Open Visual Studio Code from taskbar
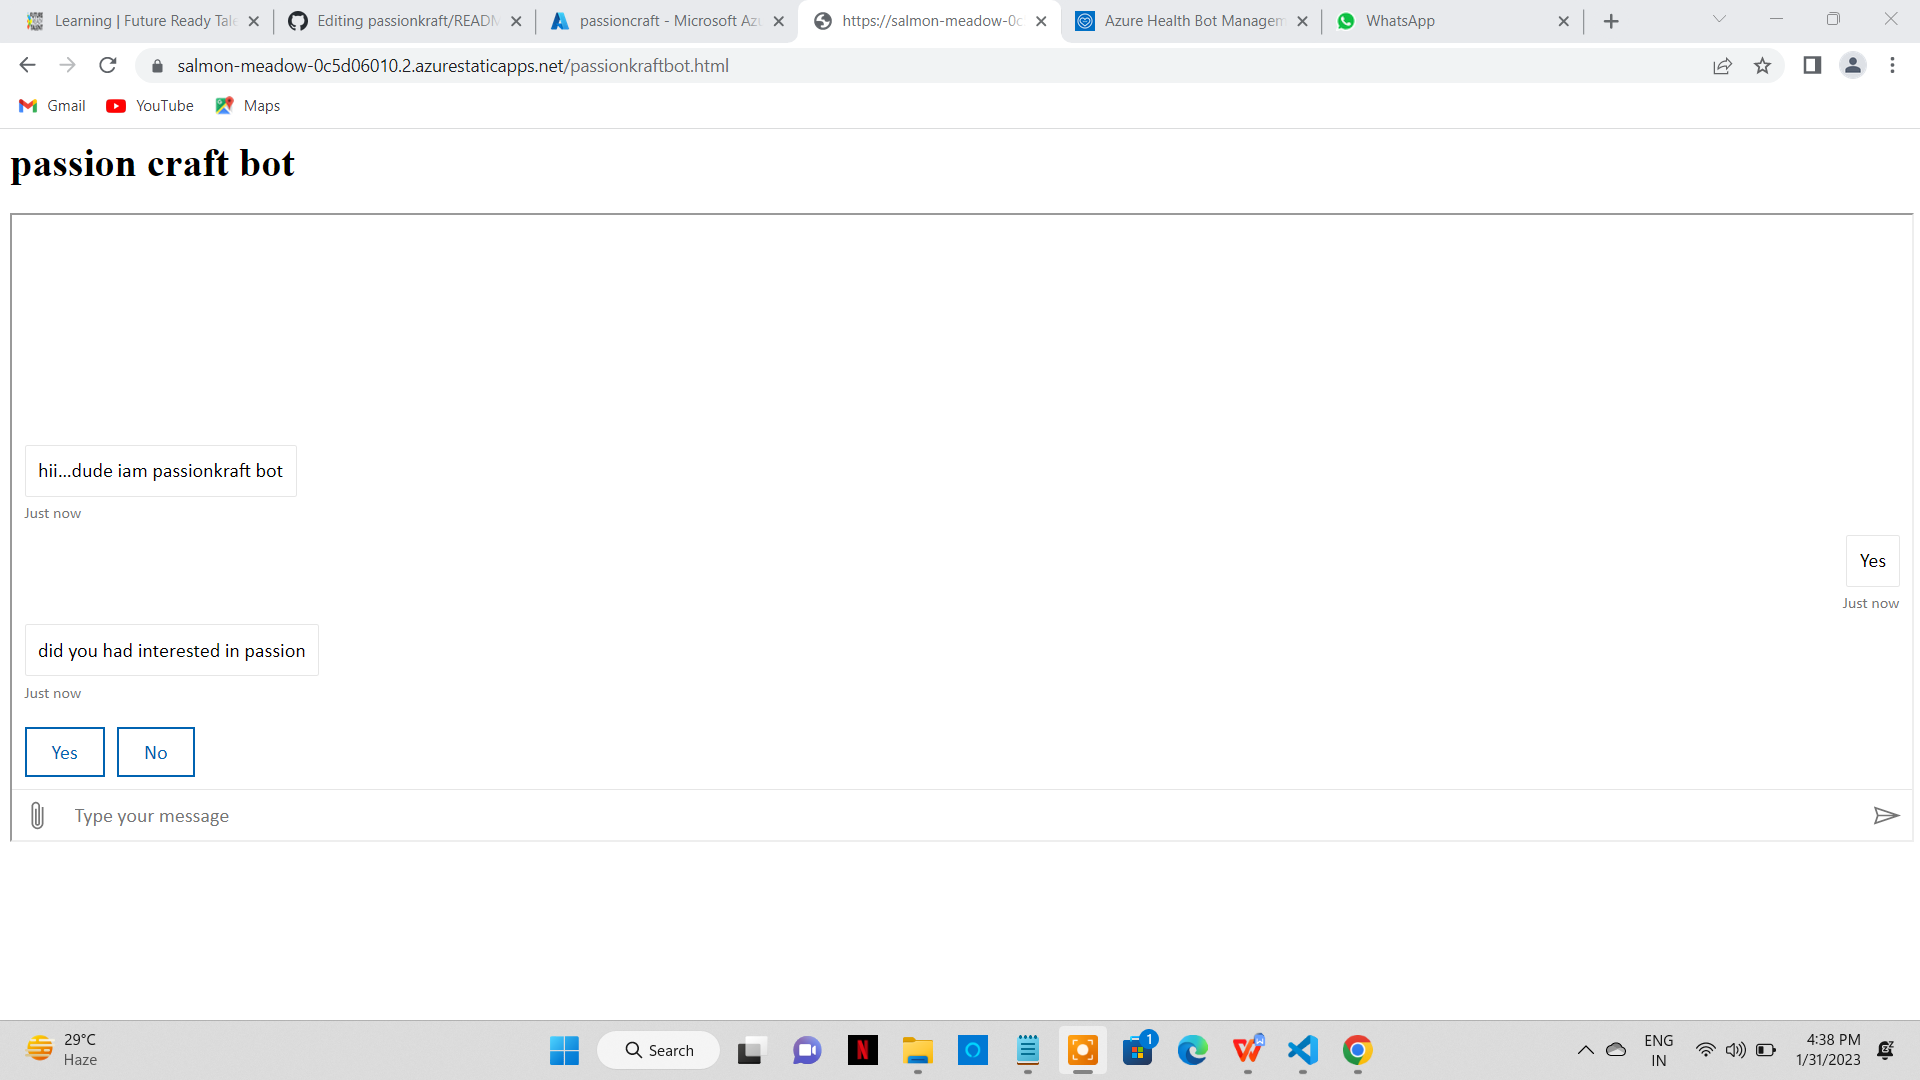Image resolution: width=1920 pixels, height=1080 pixels. (1302, 1050)
